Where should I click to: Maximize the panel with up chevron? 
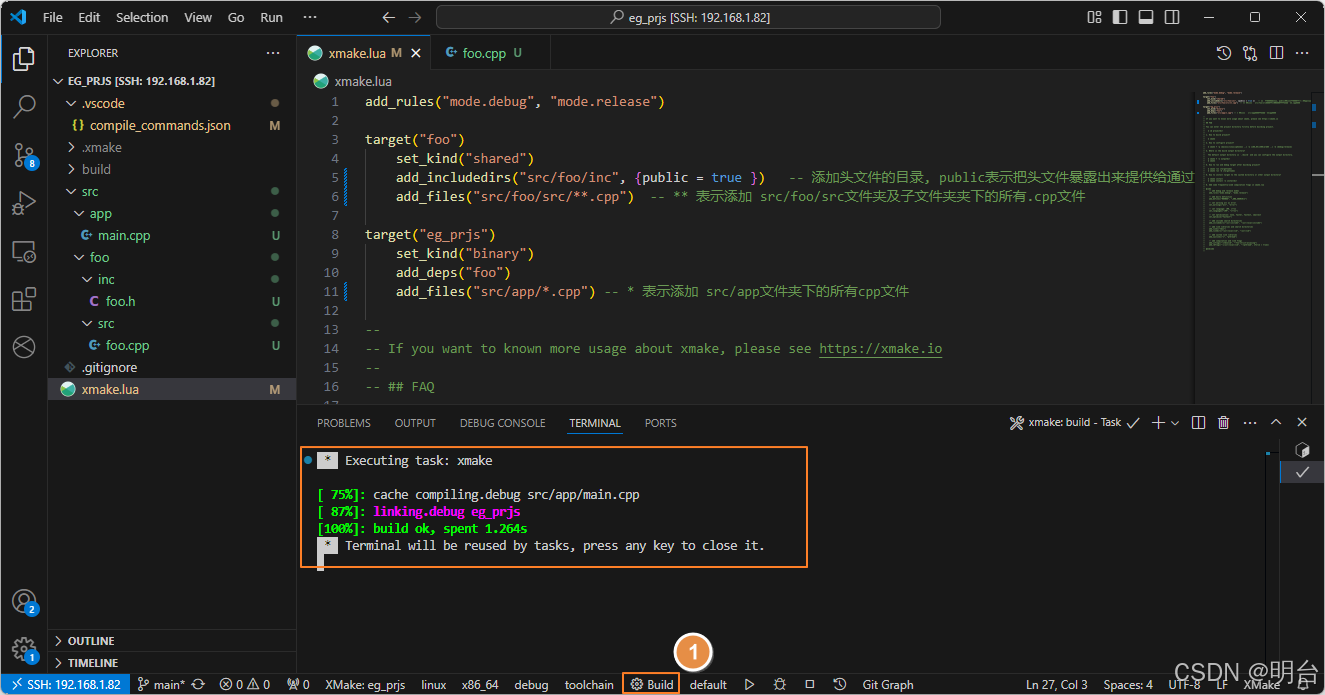coord(1277,423)
